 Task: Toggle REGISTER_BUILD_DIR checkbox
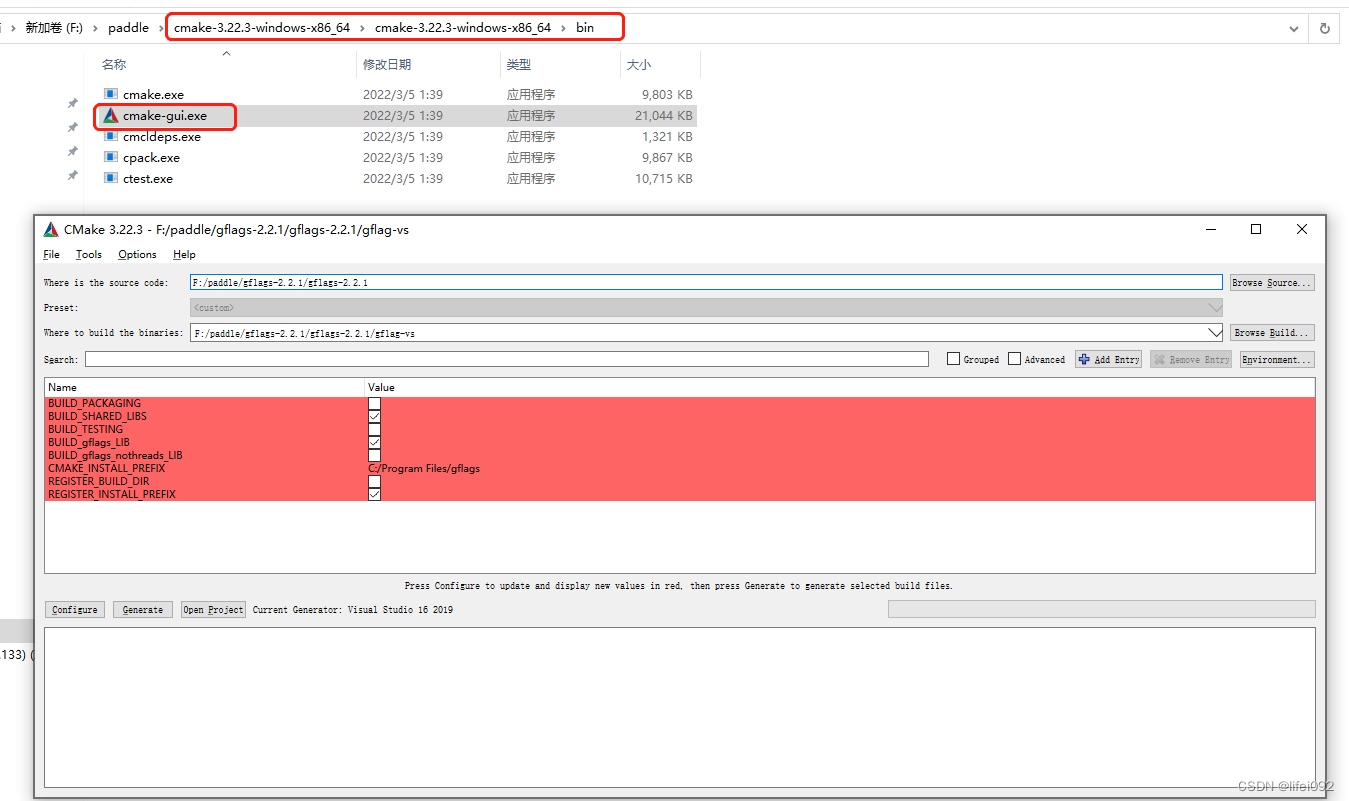click(374, 481)
